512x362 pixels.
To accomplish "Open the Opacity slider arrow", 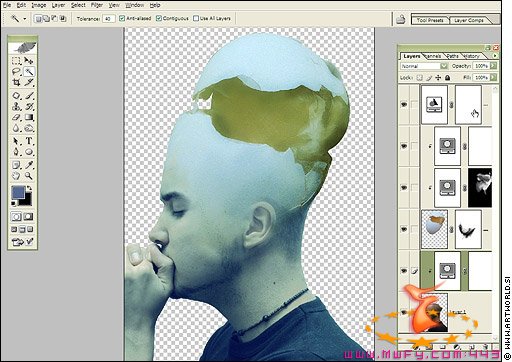I will 493,66.
